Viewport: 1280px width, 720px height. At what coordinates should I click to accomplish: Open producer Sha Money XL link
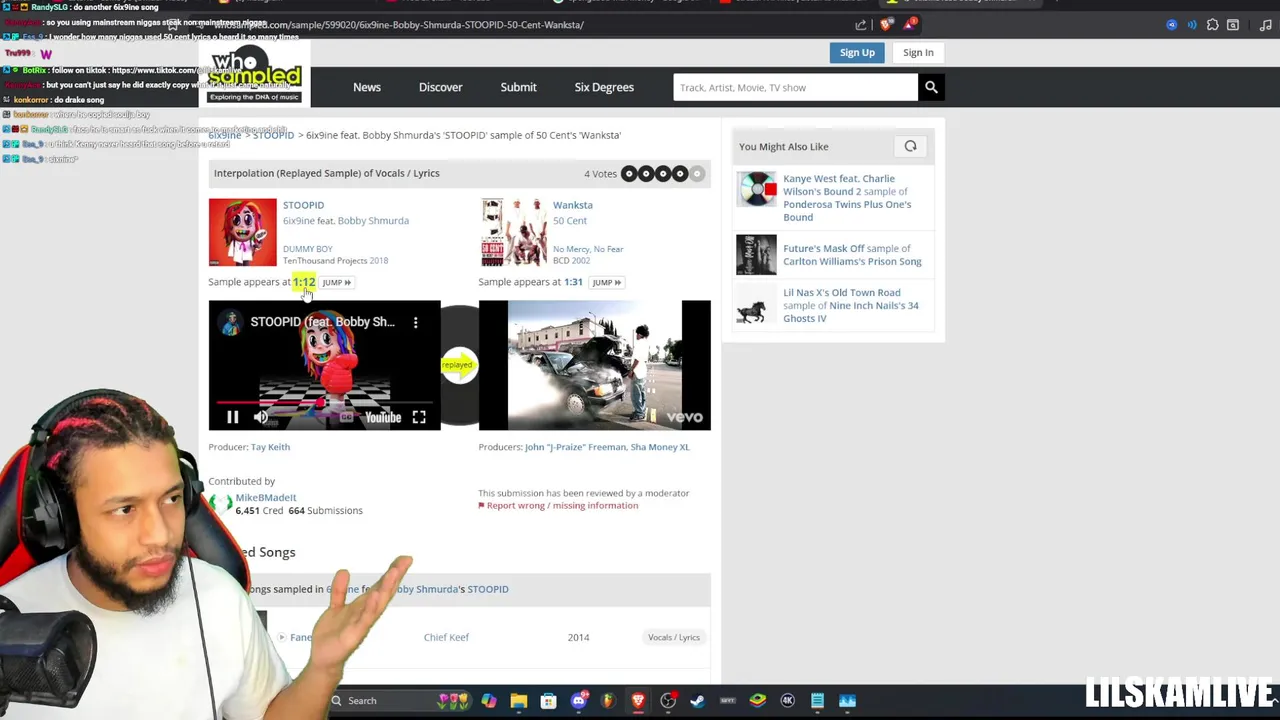[x=660, y=447]
